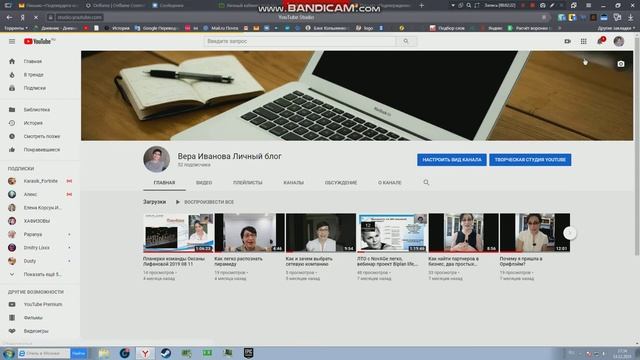Switch to the О КАНАЛЕ tab
Image resolution: width=640 pixels, height=360 pixels.
pos(389,182)
